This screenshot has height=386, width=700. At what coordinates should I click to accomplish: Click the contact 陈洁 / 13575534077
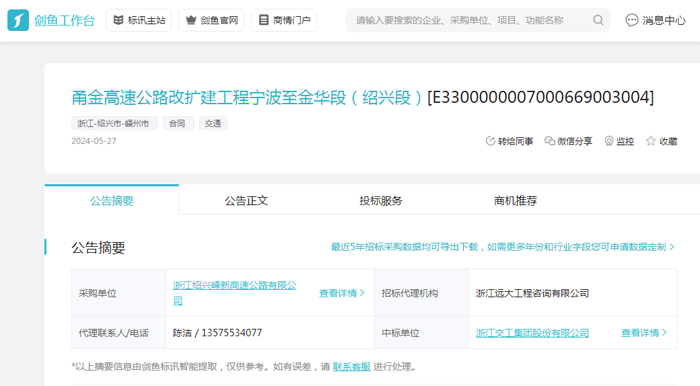[217, 333]
